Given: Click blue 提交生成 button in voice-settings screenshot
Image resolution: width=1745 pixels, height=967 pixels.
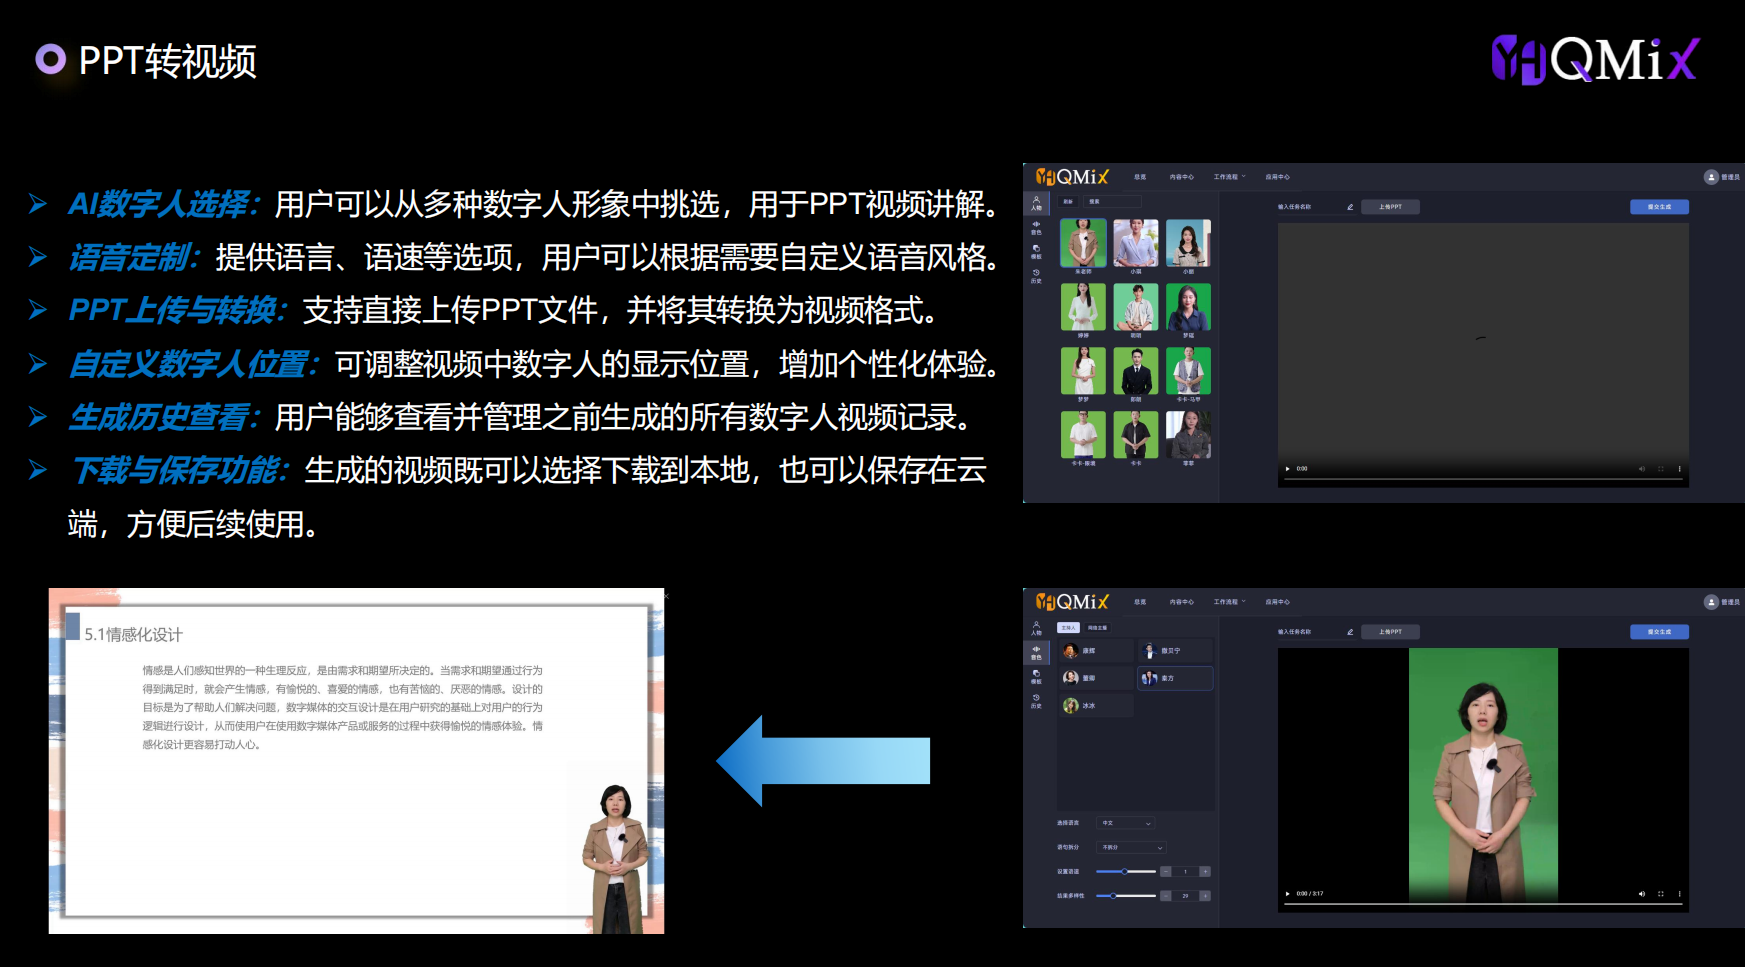Looking at the screenshot, I should (1659, 632).
